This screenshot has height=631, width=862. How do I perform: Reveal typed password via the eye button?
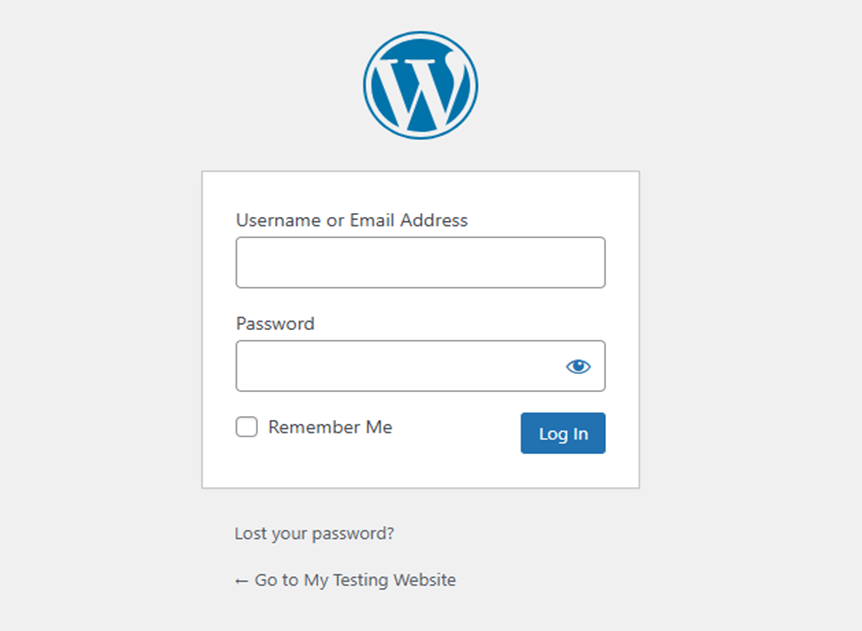click(x=578, y=366)
